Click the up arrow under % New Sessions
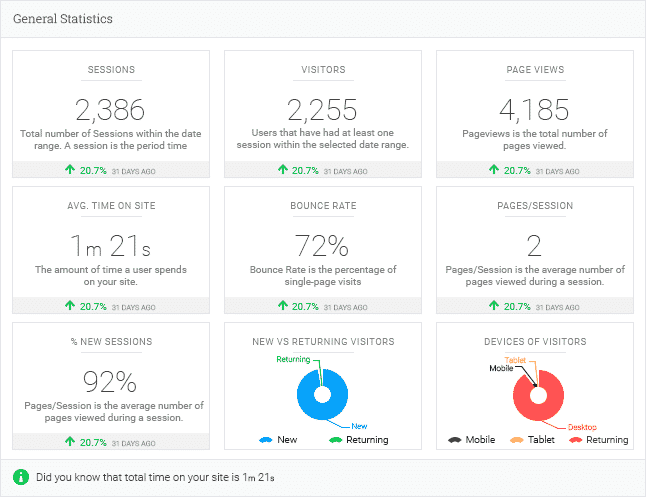The width and height of the screenshot is (646, 497). (x=70, y=441)
